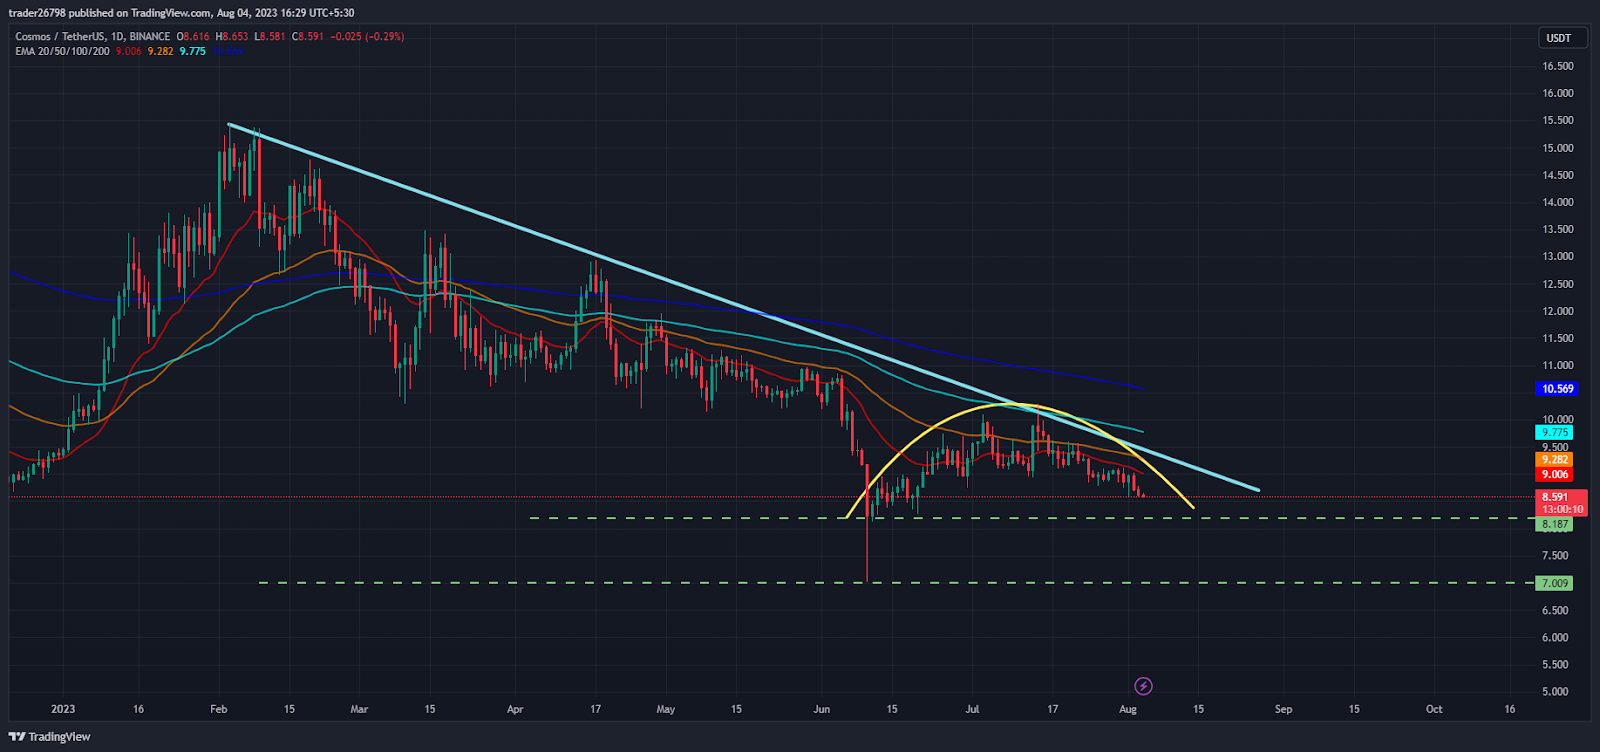Click the Jul label on time axis
The image size is (1600, 752).
coord(972,709)
